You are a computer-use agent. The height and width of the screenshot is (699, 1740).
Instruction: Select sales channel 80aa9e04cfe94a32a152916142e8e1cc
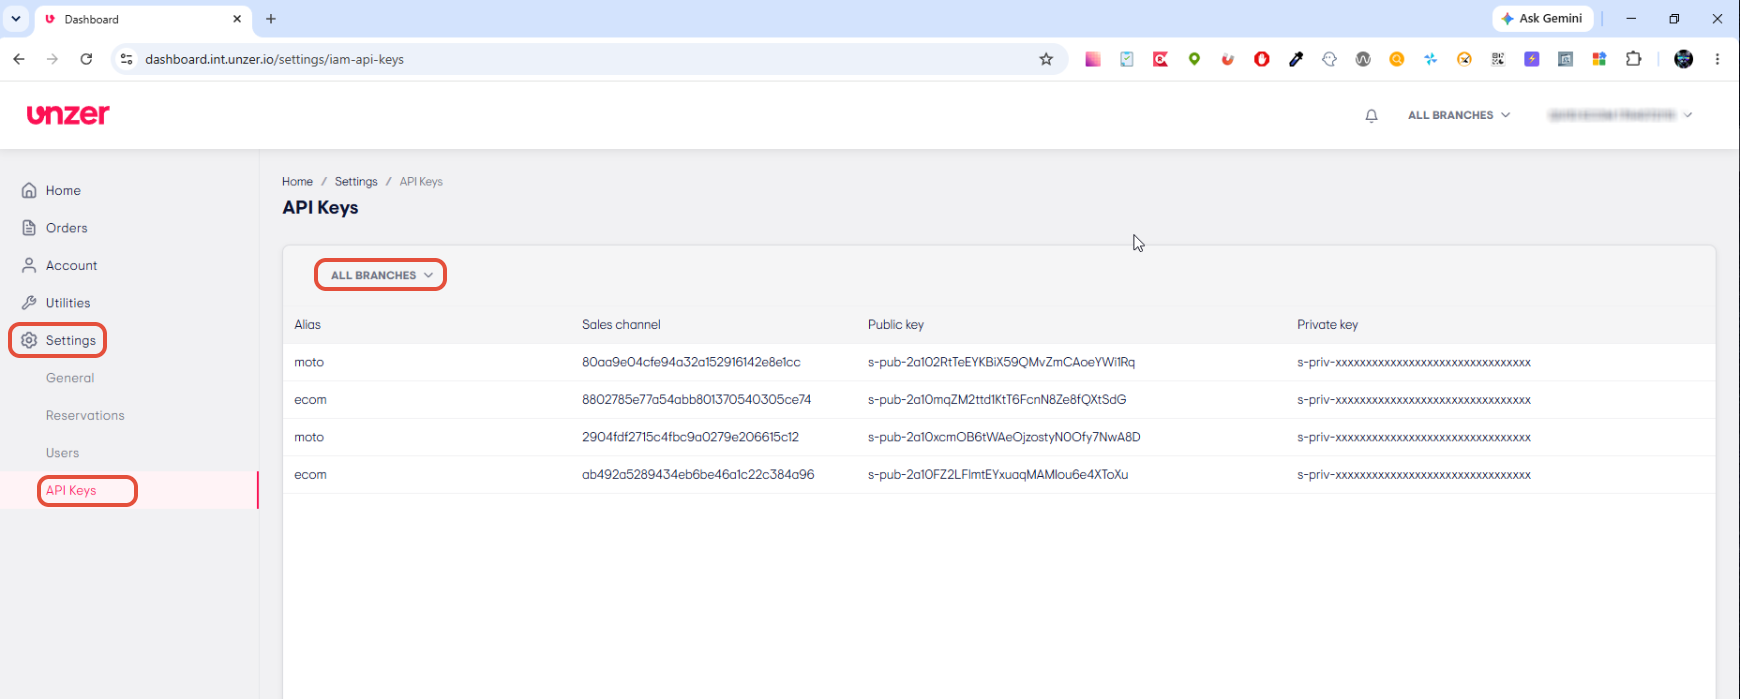tap(691, 362)
